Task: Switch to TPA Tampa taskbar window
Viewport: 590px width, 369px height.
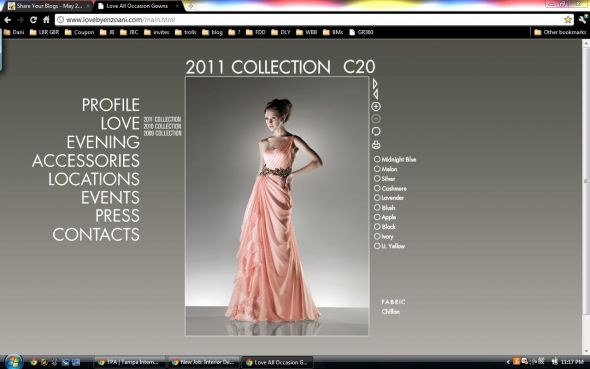Action: 129,362
